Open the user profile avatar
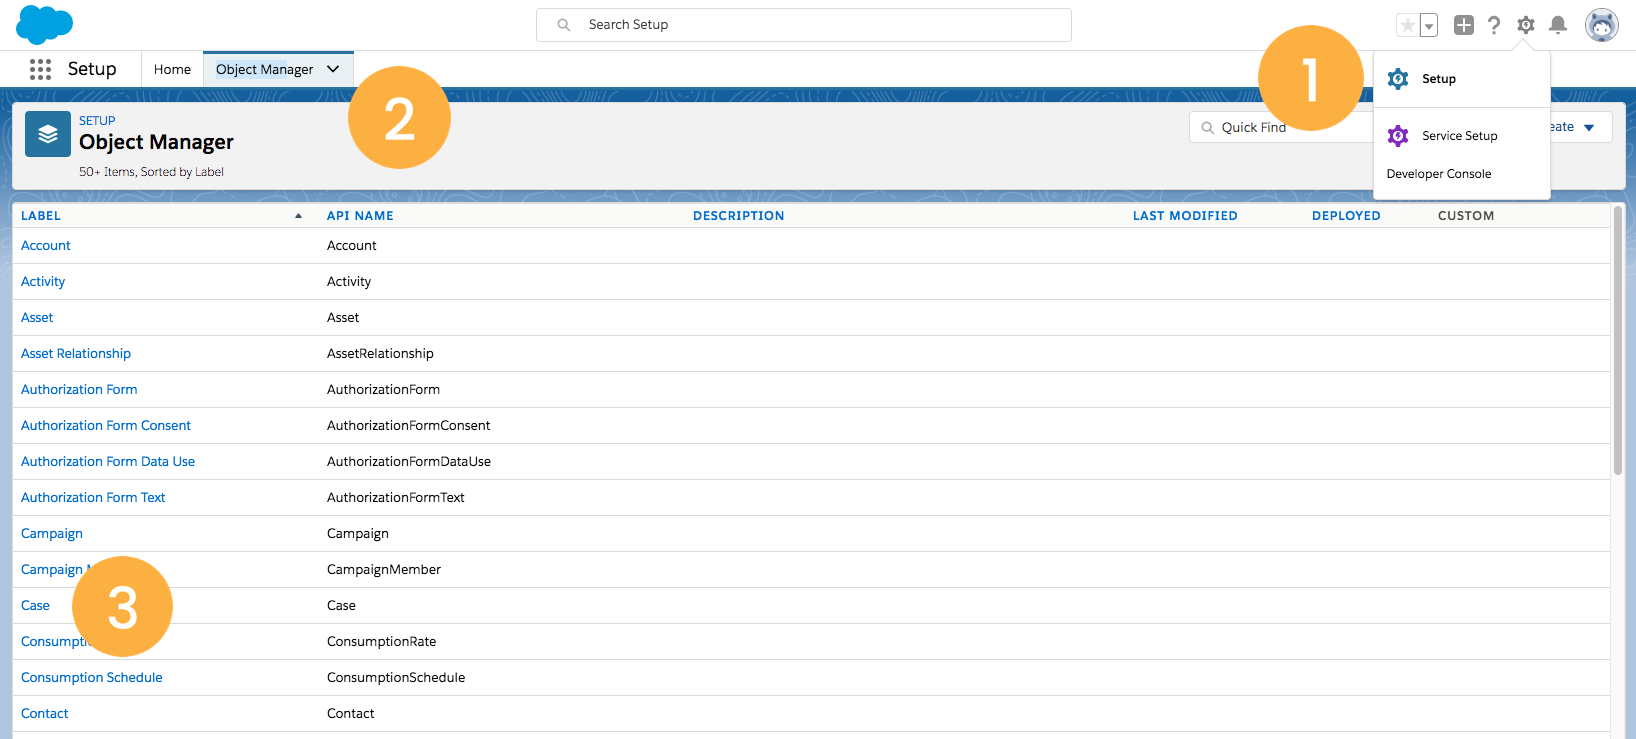Screen dimensions: 1636x739 point(1602,25)
